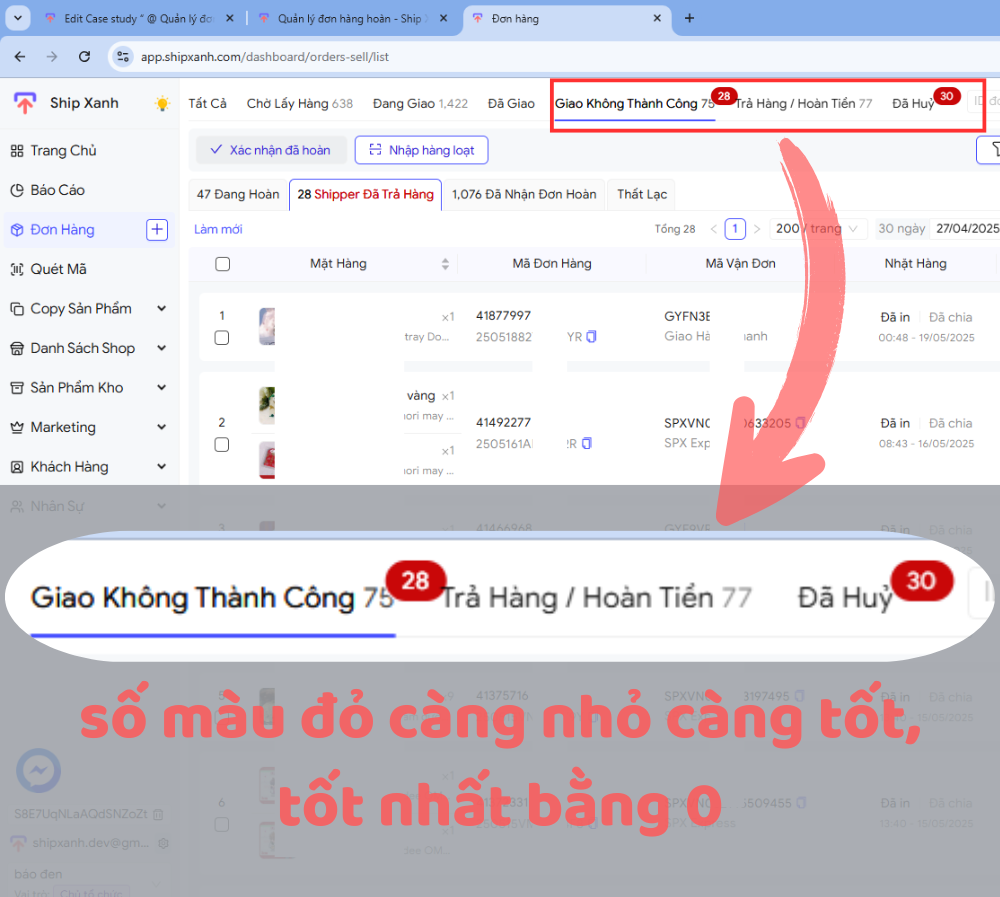Switch to the Đã Giao tab
This screenshot has height=897, width=1000.
[x=511, y=103]
